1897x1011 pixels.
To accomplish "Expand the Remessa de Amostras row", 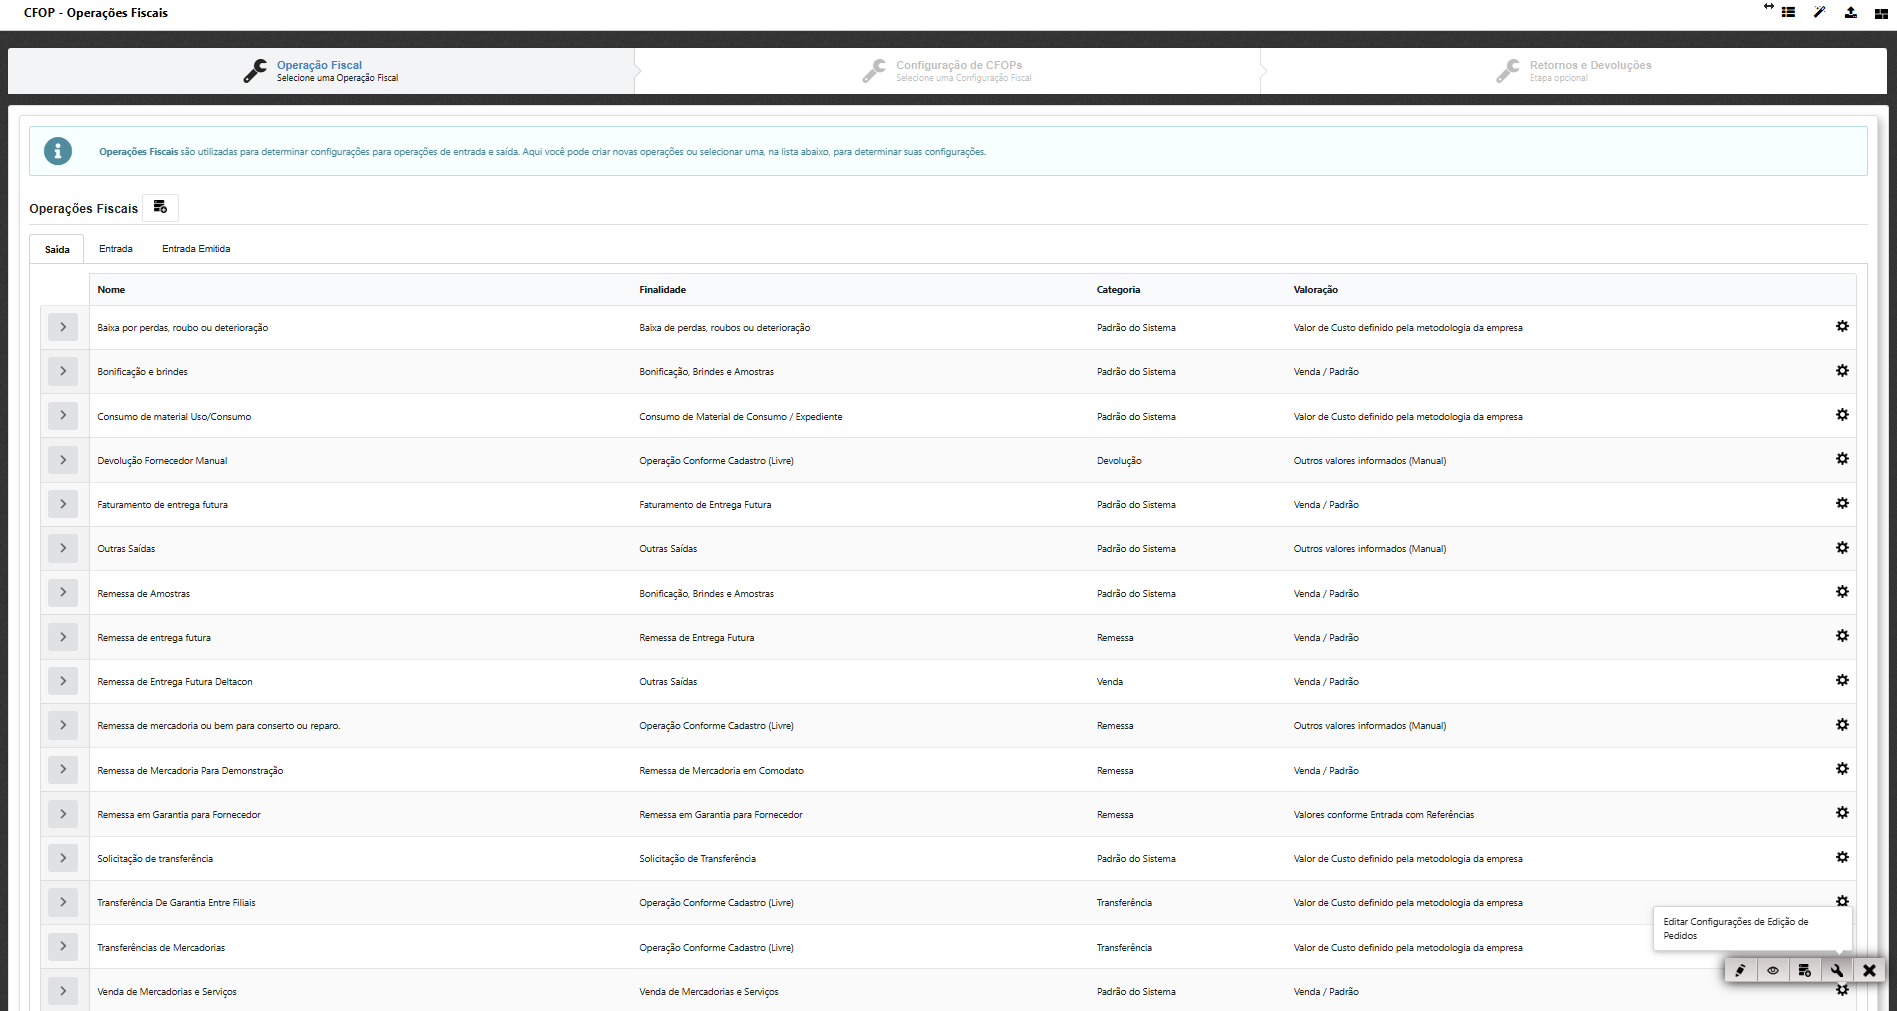I will (x=63, y=593).
